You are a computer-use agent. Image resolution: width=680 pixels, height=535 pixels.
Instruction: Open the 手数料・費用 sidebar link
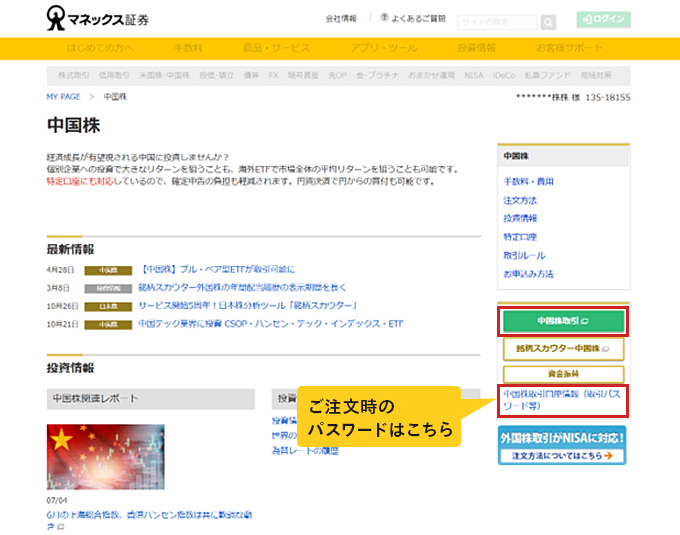click(529, 181)
